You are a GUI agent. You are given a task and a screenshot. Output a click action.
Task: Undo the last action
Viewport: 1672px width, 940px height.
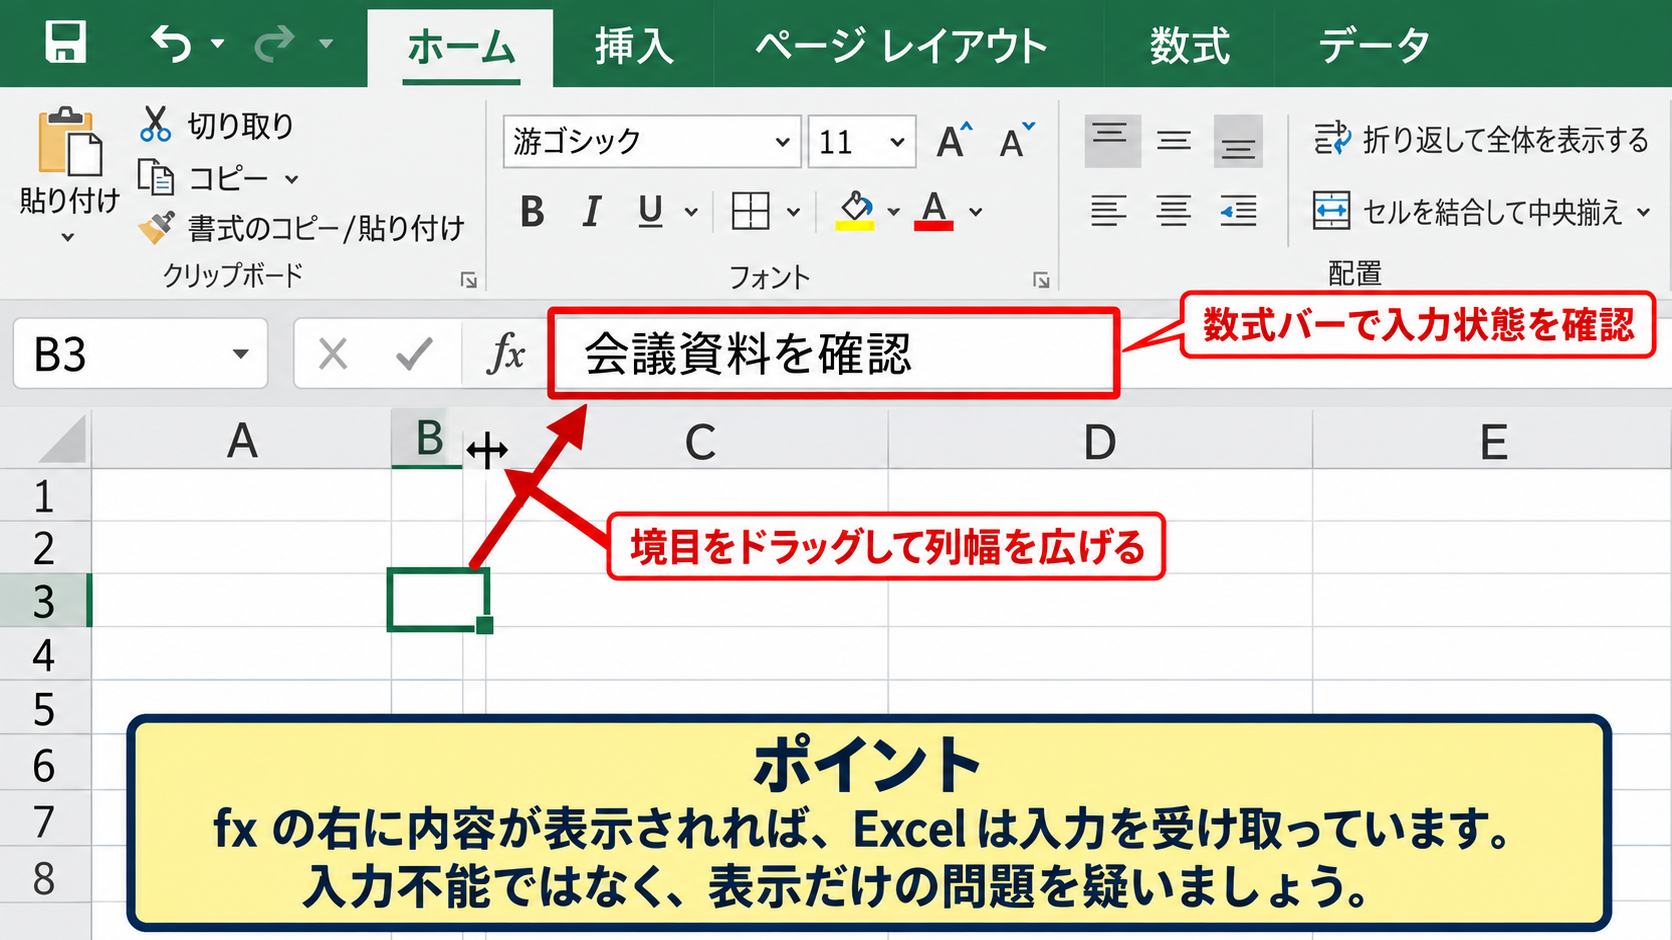pos(171,44)
